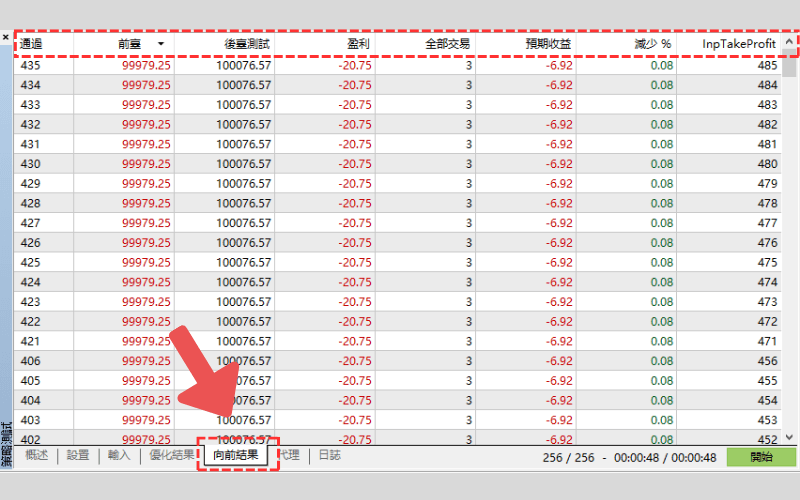This screenshot has width=800, height=500.
Task: Switch to the 優化結果 tab
Action: coord(171,455)
